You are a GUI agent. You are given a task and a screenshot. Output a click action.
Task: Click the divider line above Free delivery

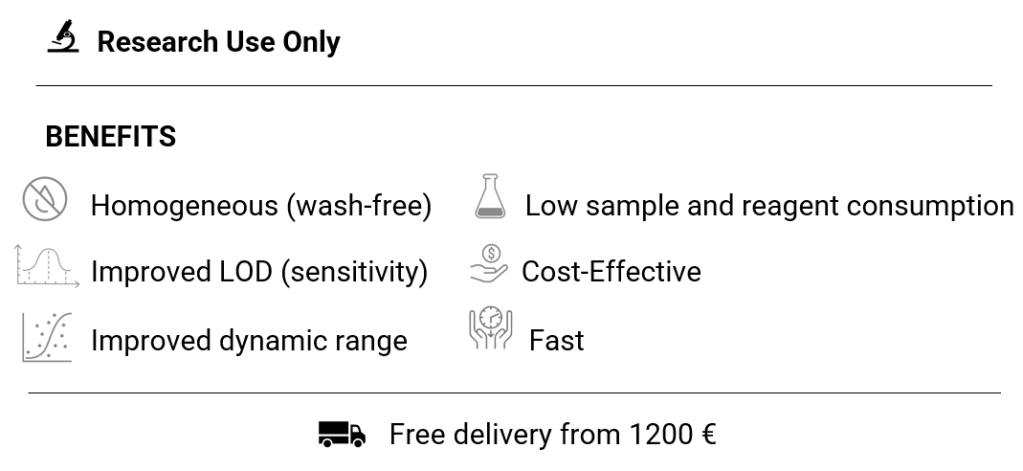click(514, 393)
